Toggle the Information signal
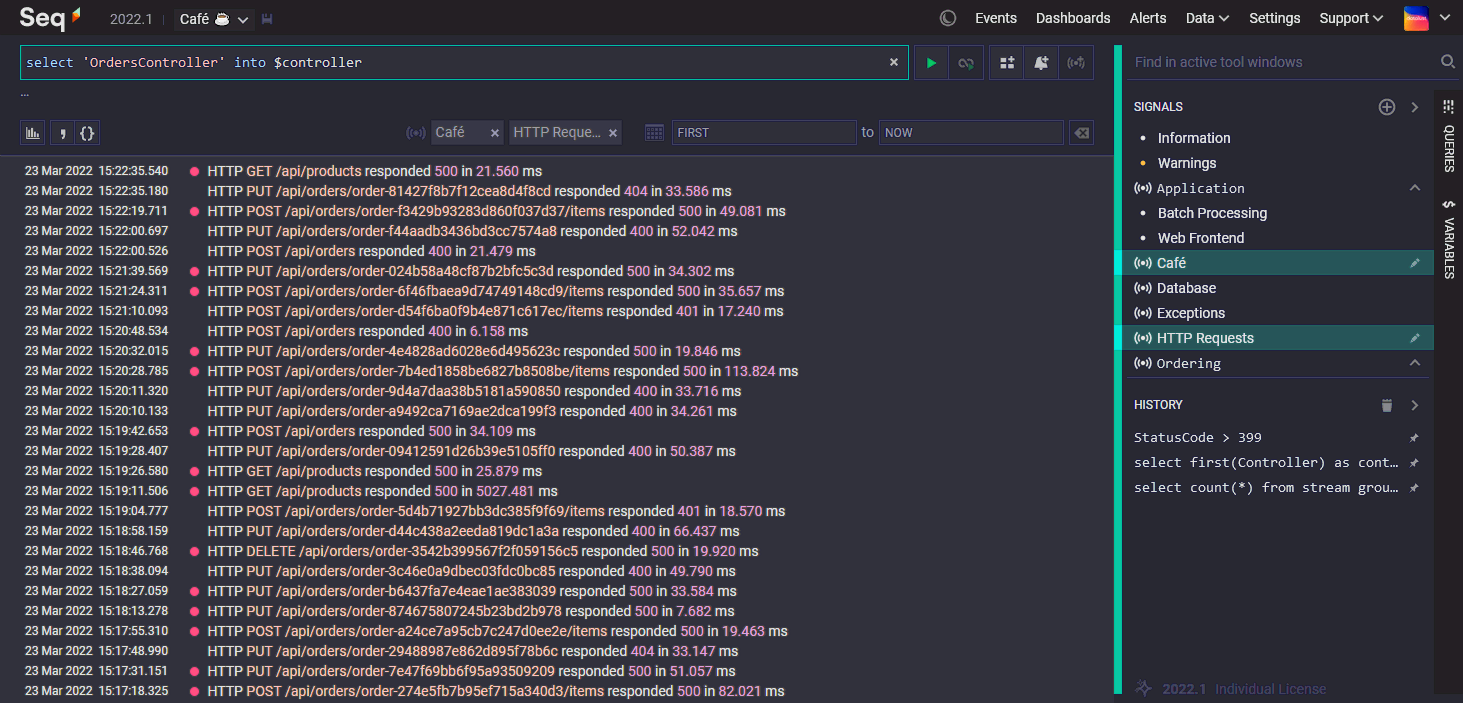This screenshot has height=703, width=1463. [1194, 138]
